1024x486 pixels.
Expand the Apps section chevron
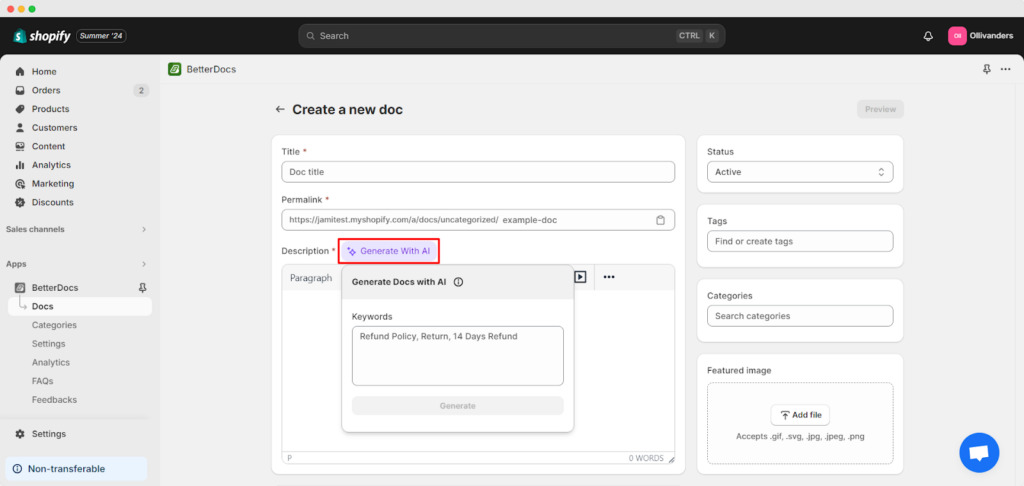(144, 264)
